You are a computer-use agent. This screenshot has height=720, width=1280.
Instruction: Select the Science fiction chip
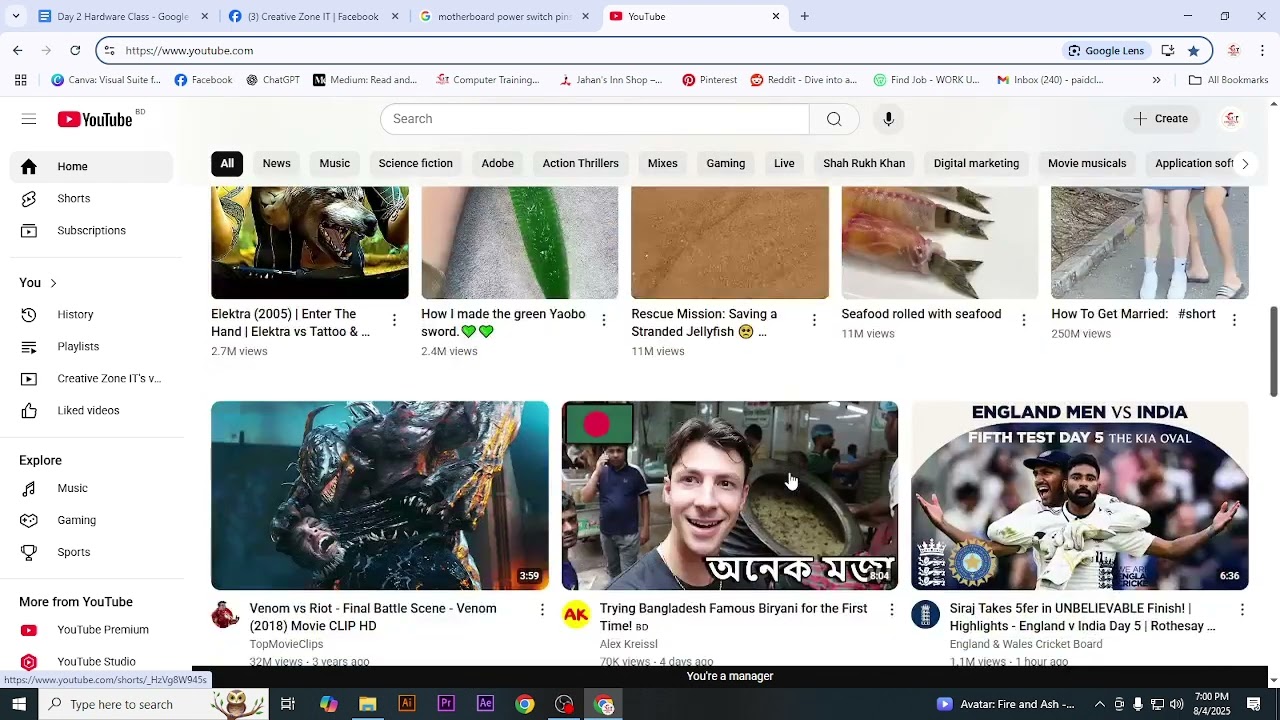416,164
